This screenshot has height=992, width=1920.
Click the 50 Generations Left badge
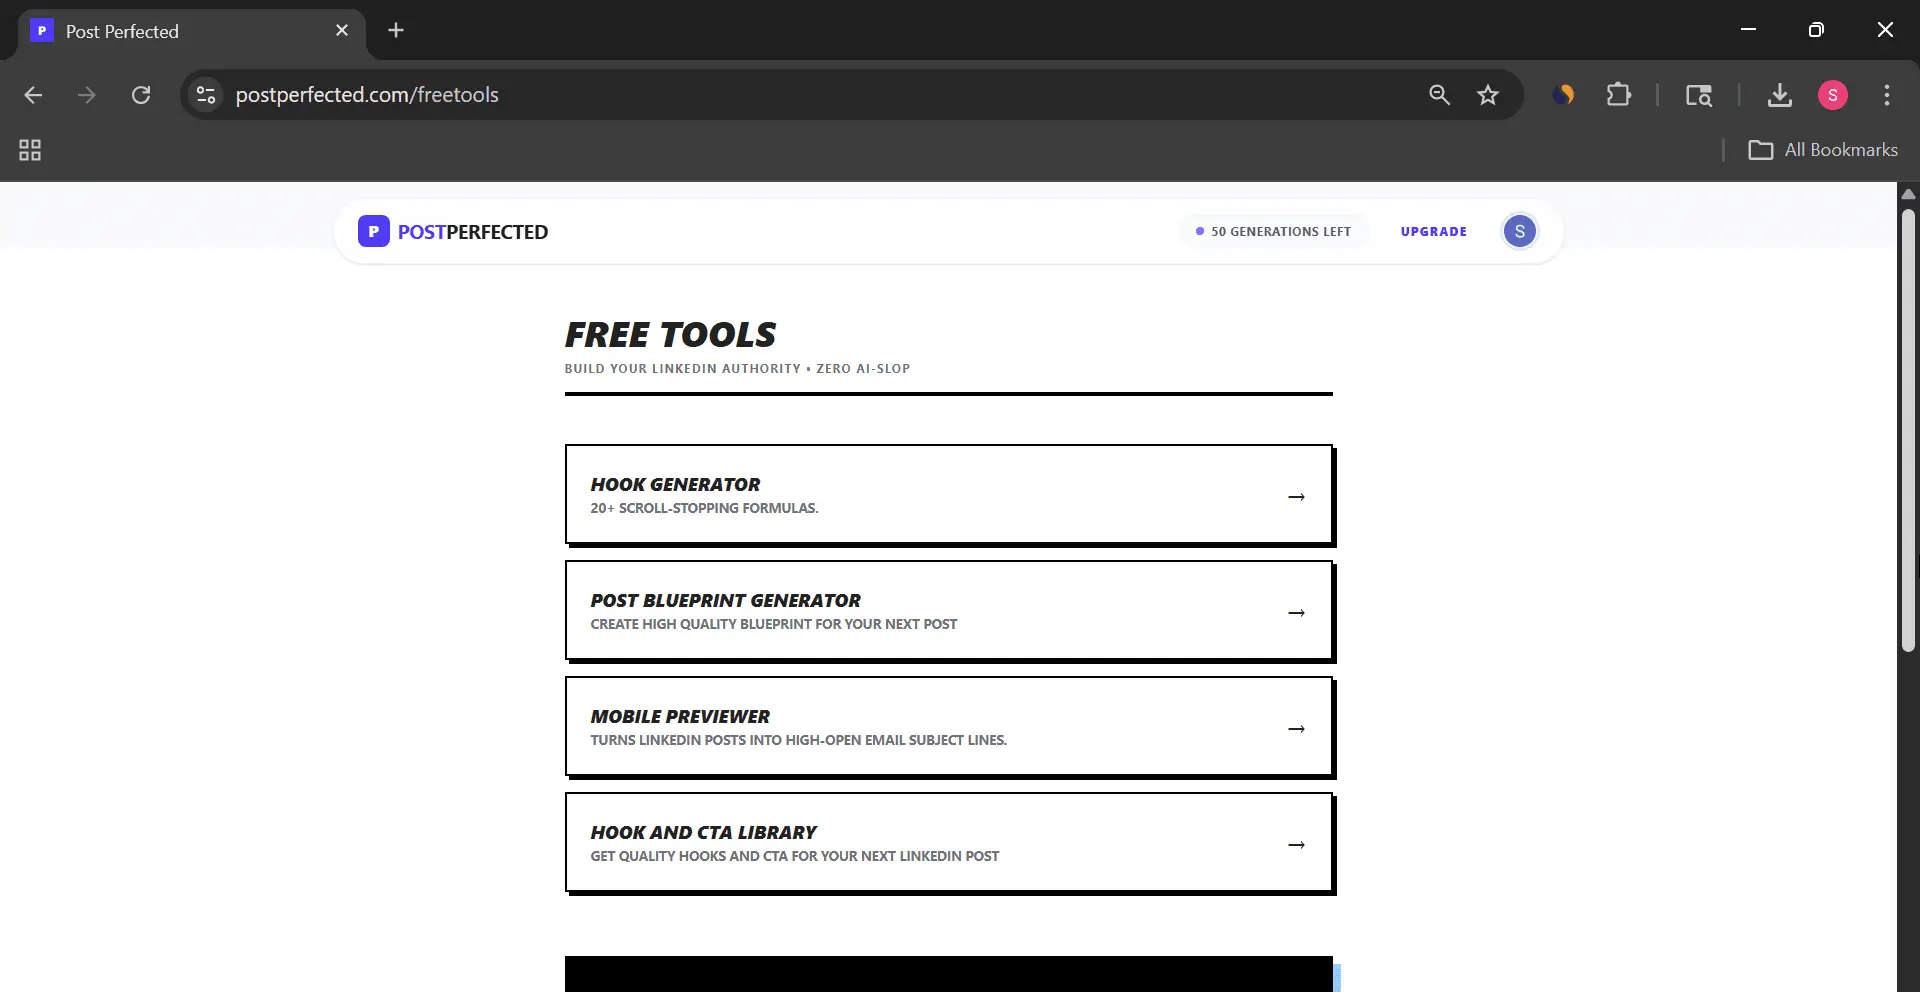tap(1273, 231)
